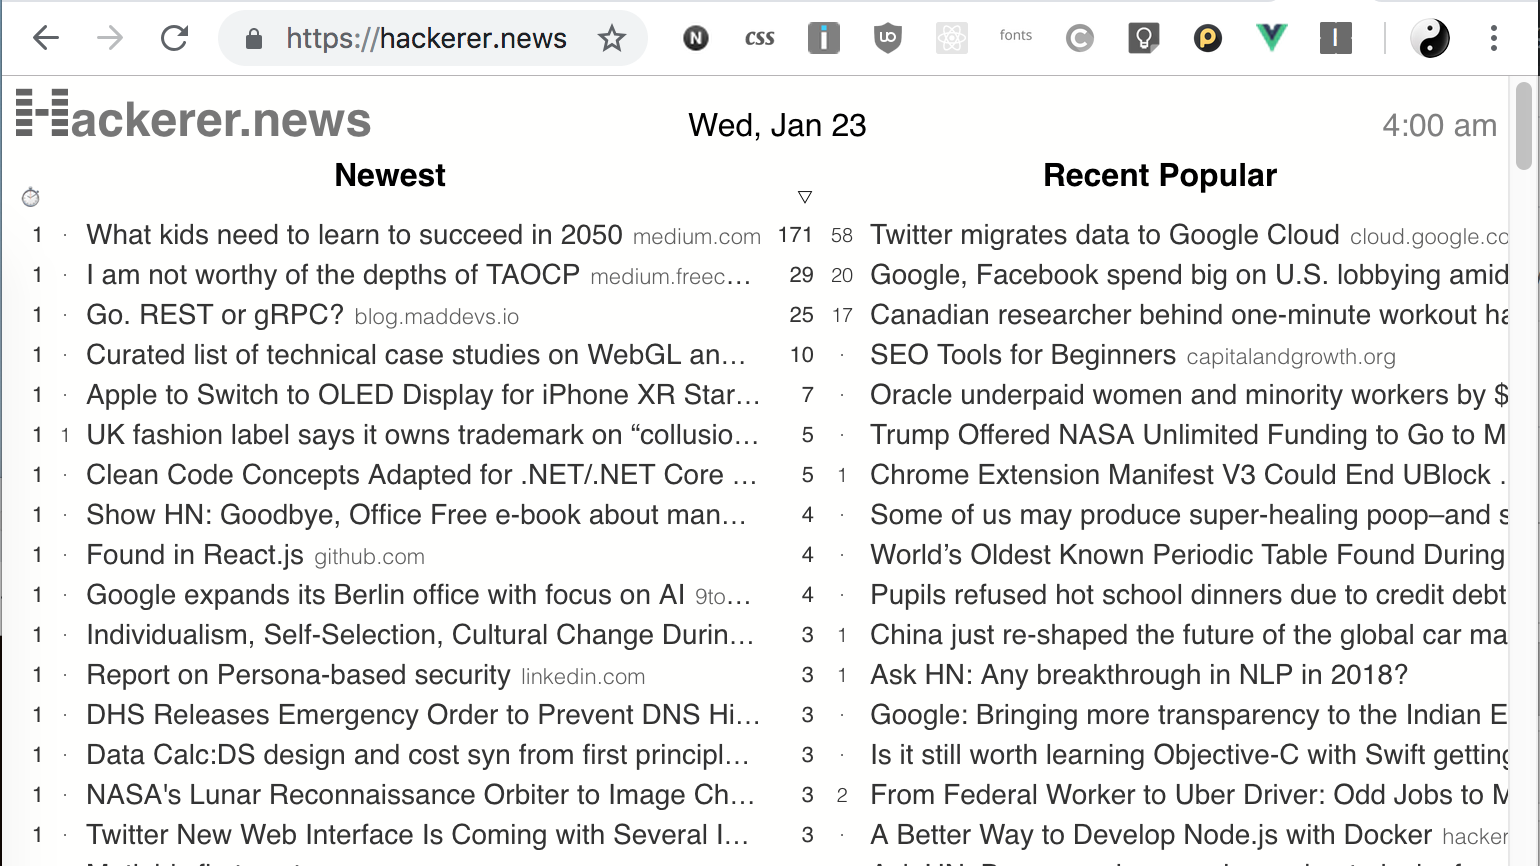
Task: Select the Newest column header
Action: (389, 175)
